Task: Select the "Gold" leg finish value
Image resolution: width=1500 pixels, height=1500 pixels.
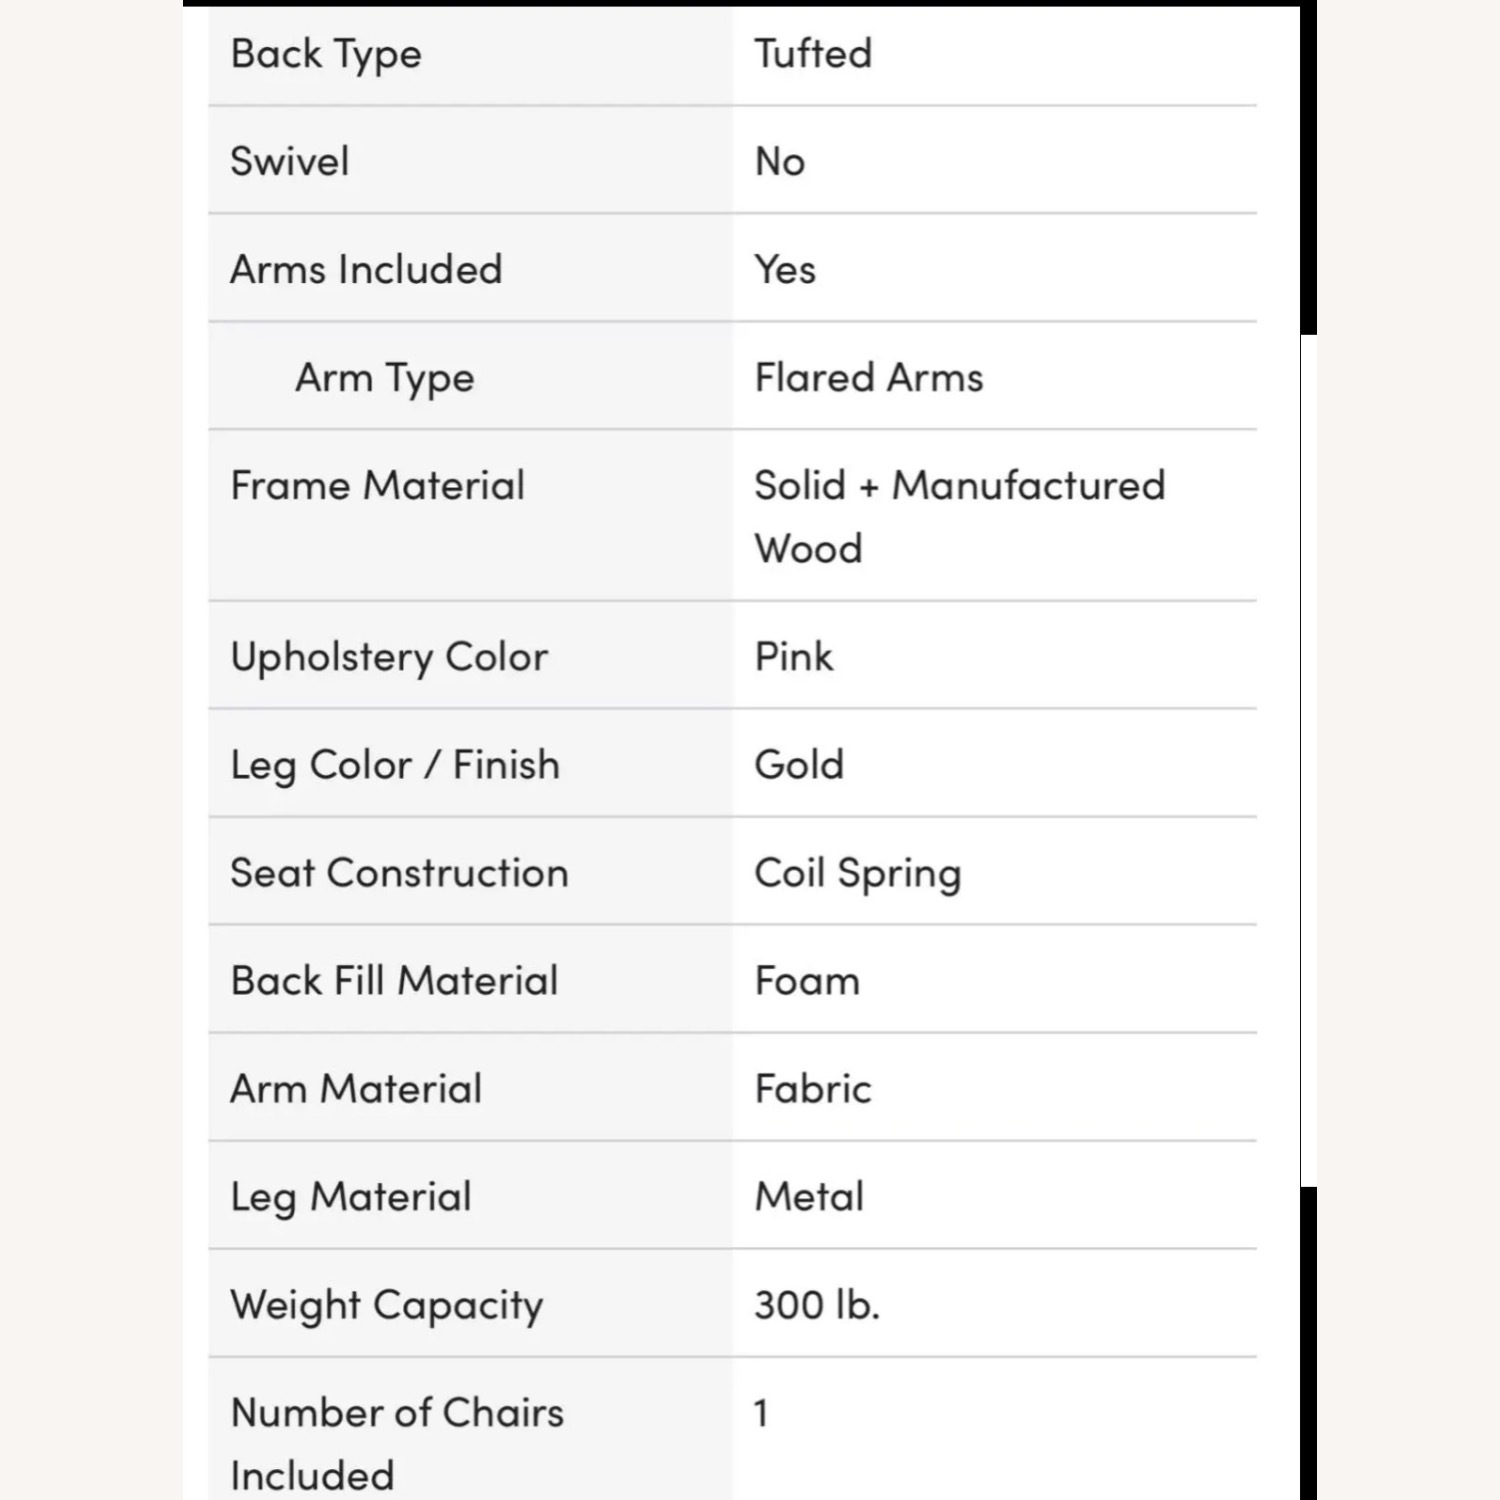Action: coord(799,765)
